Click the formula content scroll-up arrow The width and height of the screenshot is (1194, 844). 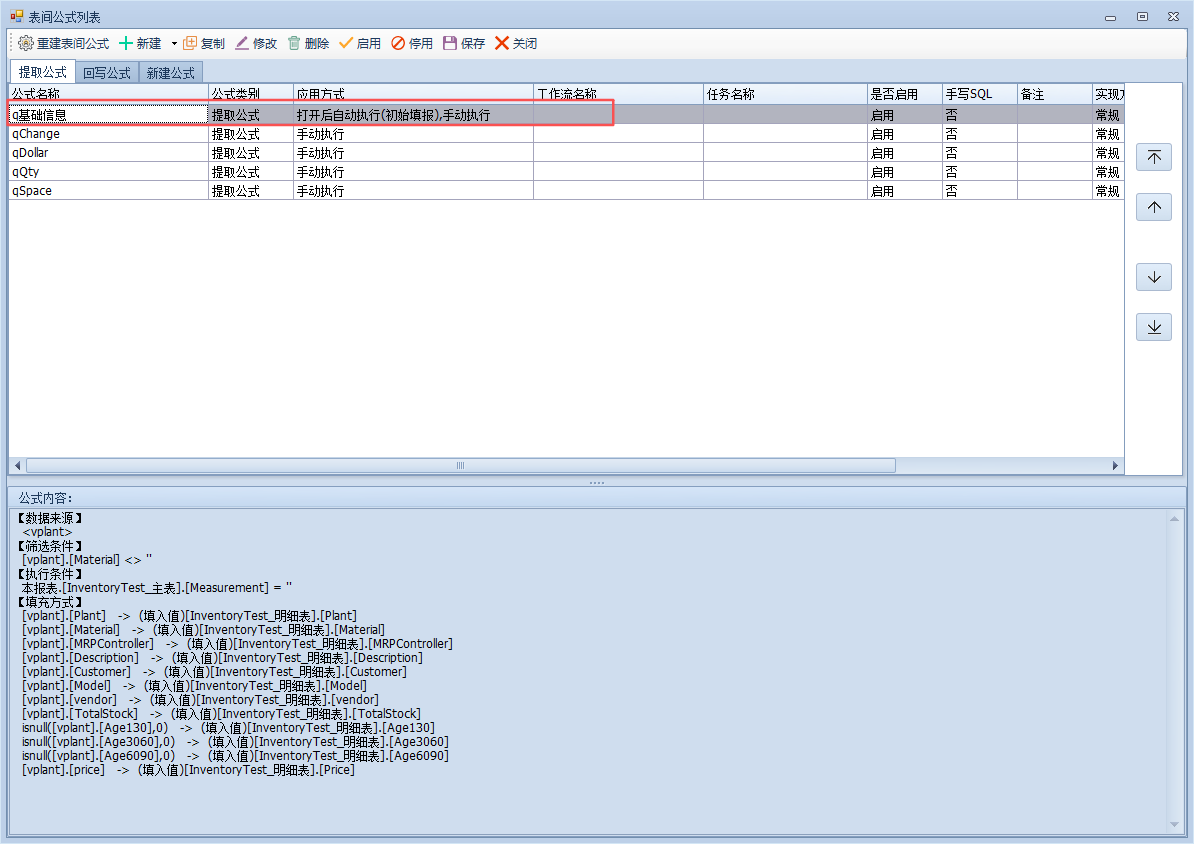click(x=1174, y=519)
